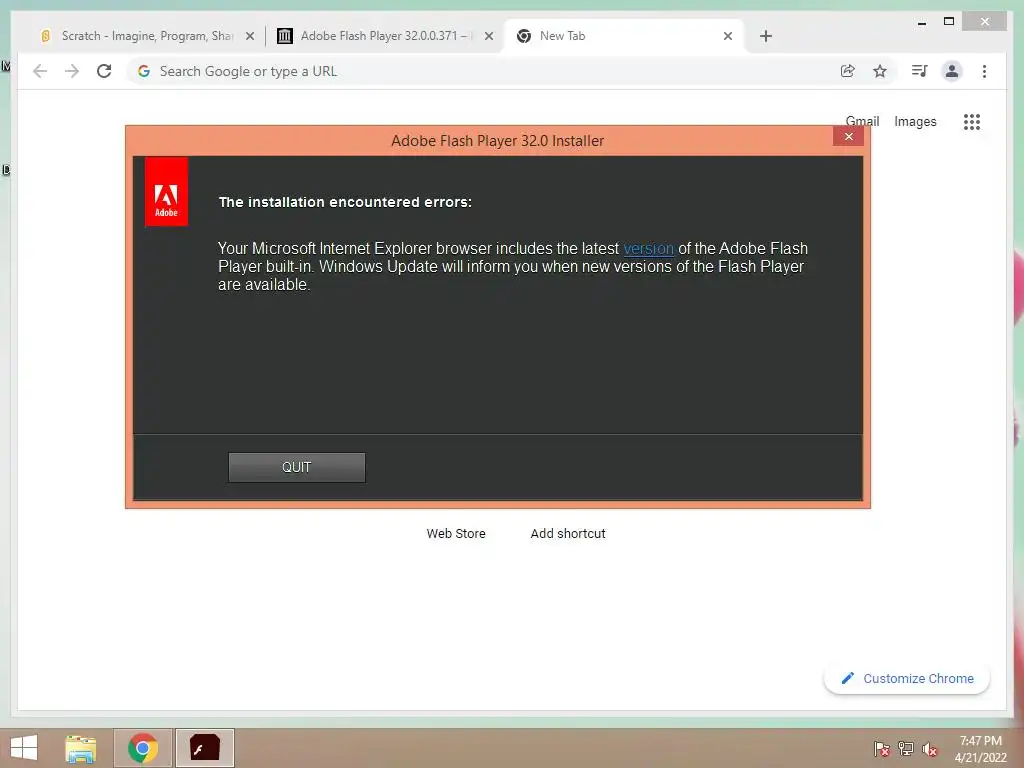Click the muted volume tray icon
1024x768 pixels.
[930, 749]
